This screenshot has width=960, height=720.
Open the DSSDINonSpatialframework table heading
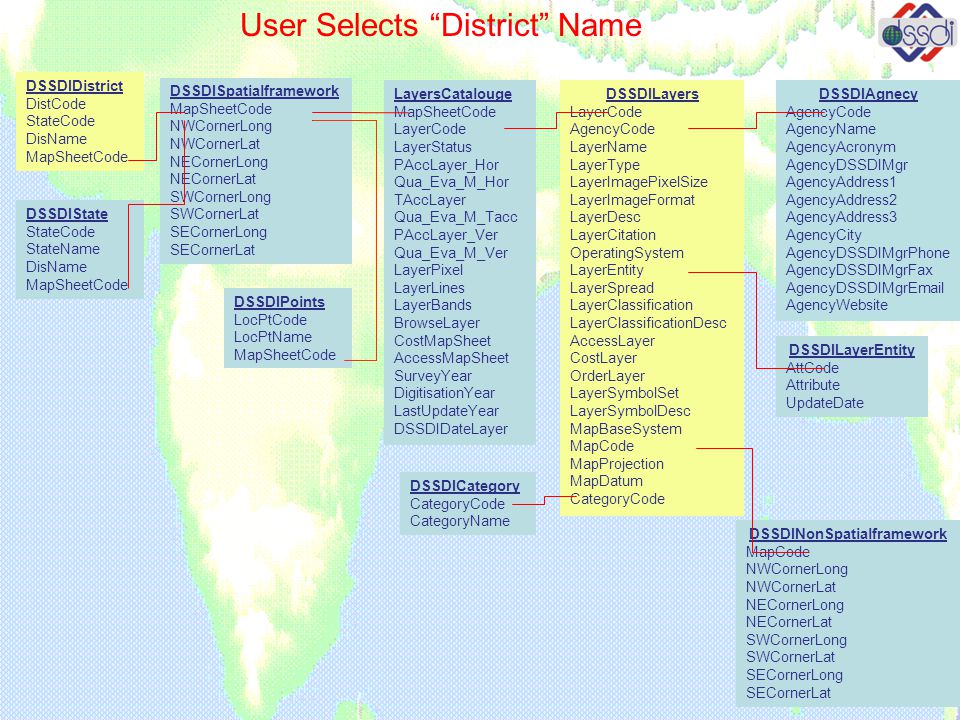(x=848, y=534)
